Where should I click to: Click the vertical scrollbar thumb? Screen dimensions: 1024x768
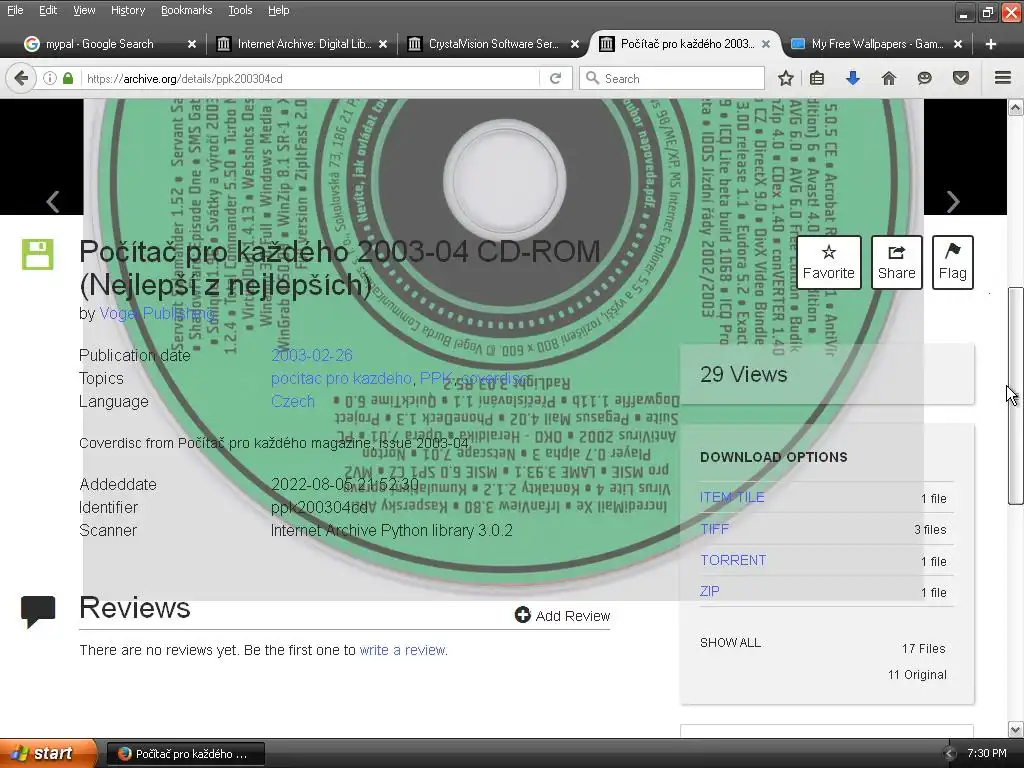1015,395
